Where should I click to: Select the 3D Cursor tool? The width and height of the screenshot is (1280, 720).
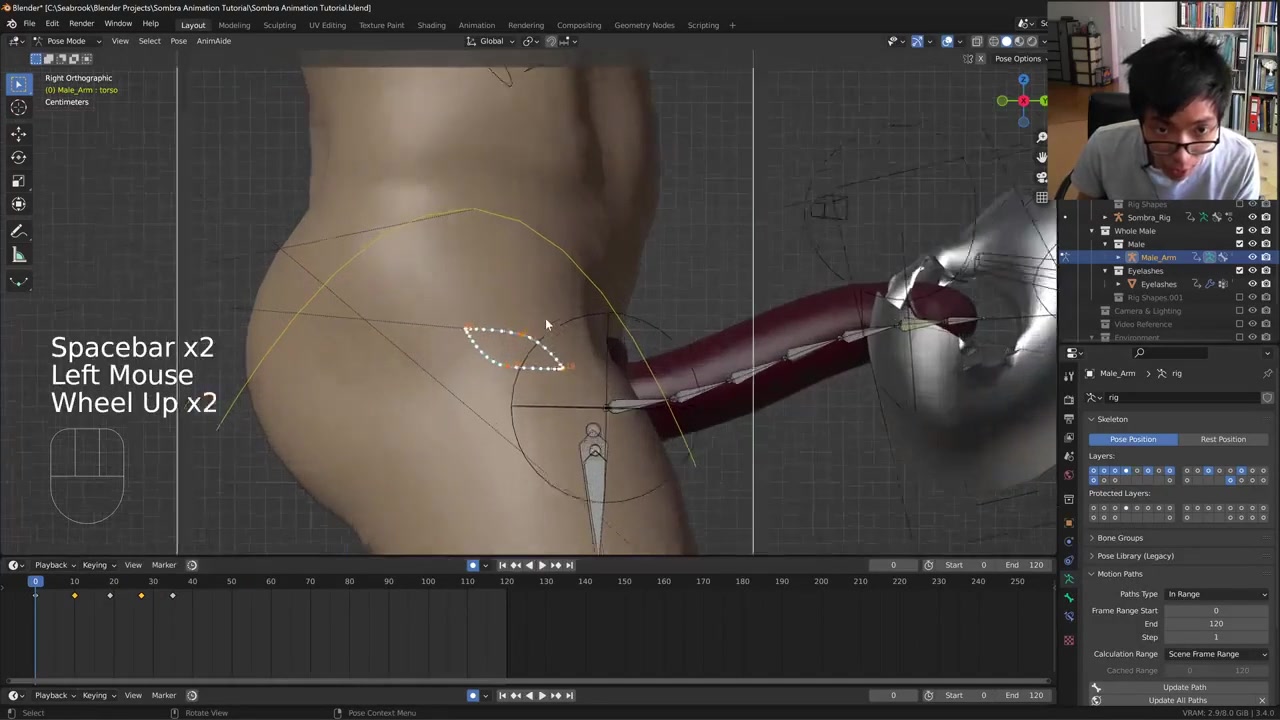point(18,108)
